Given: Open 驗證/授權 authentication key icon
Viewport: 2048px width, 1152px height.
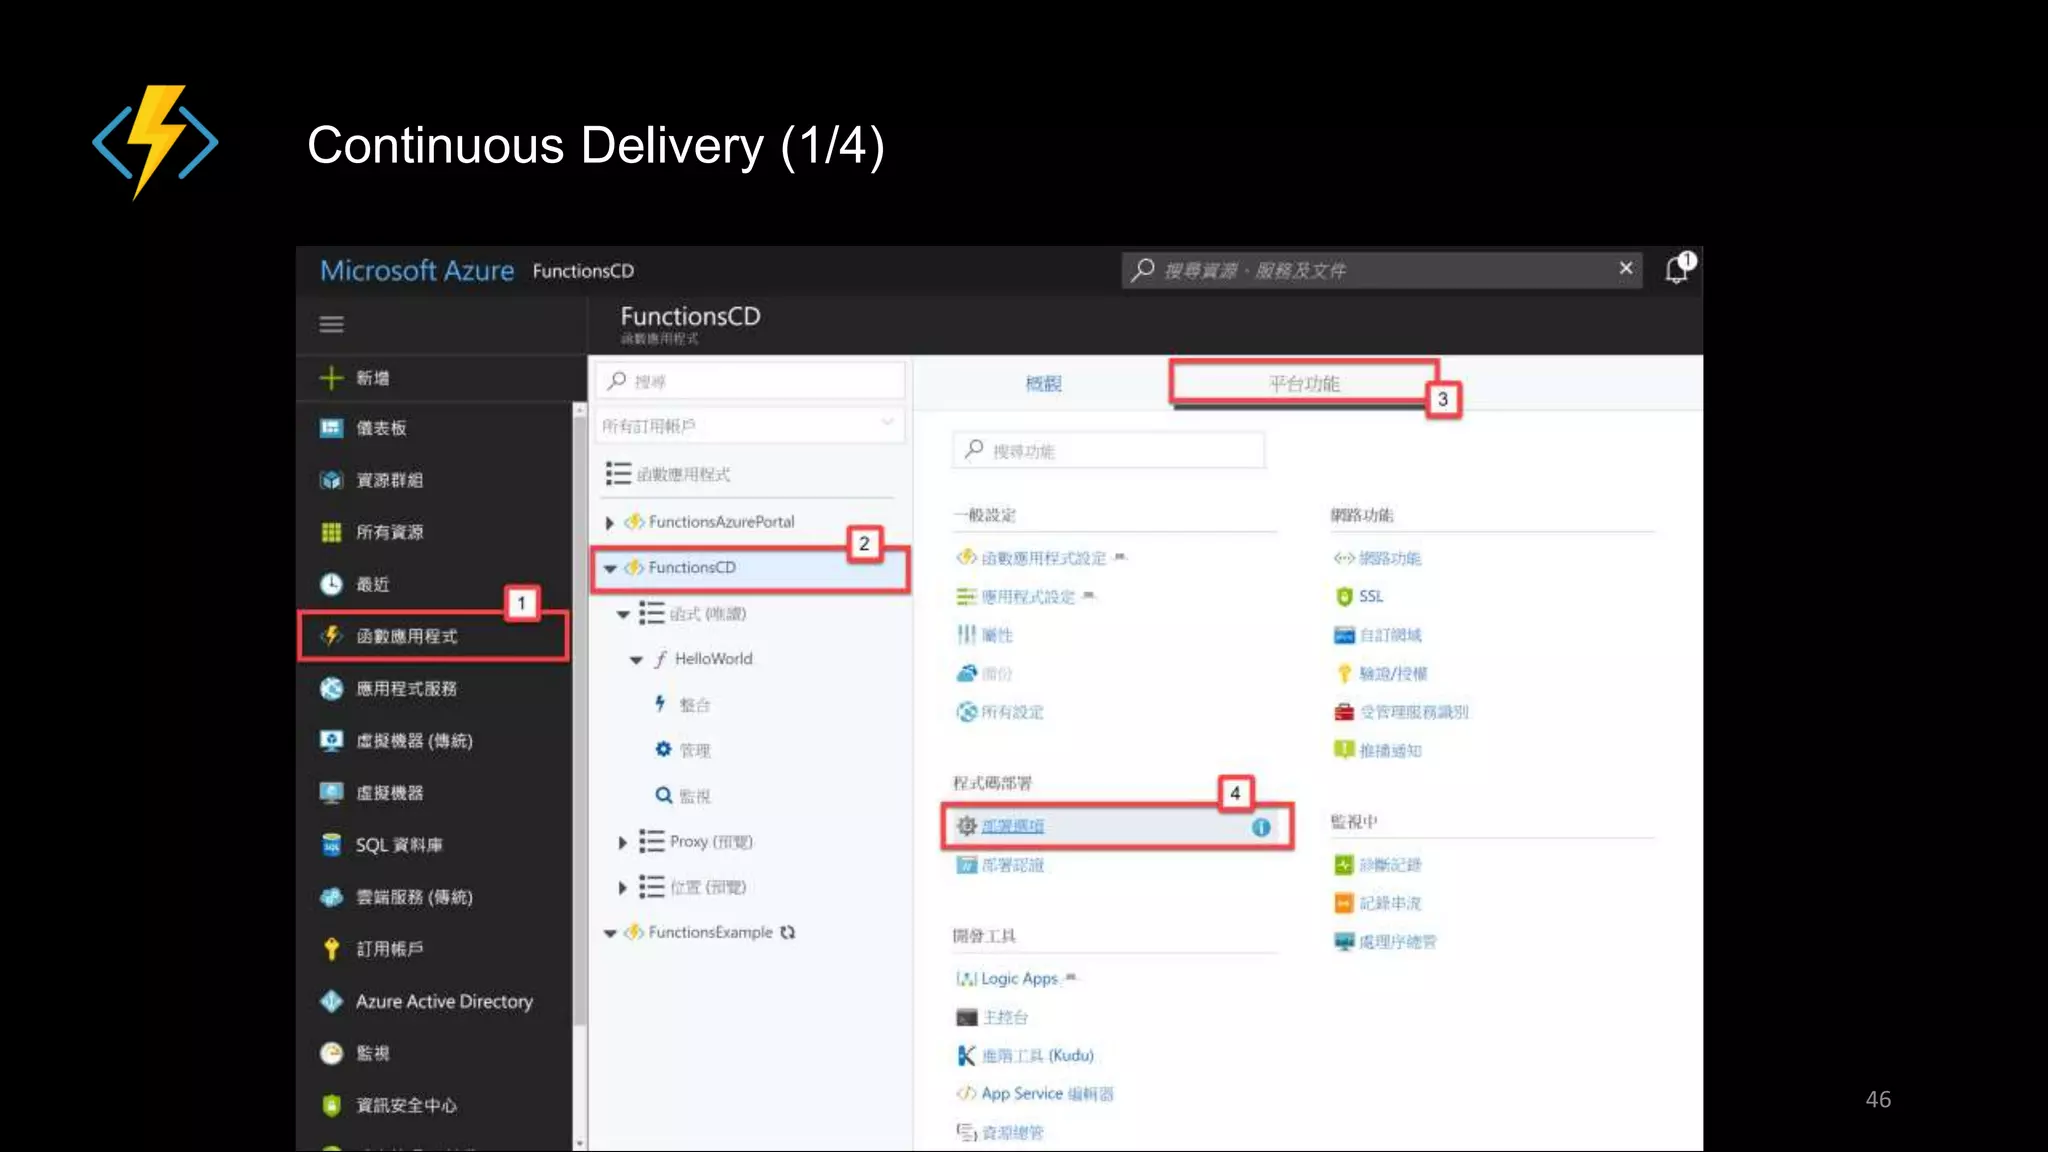Looking at the screenshot, I should [1344, 674].
